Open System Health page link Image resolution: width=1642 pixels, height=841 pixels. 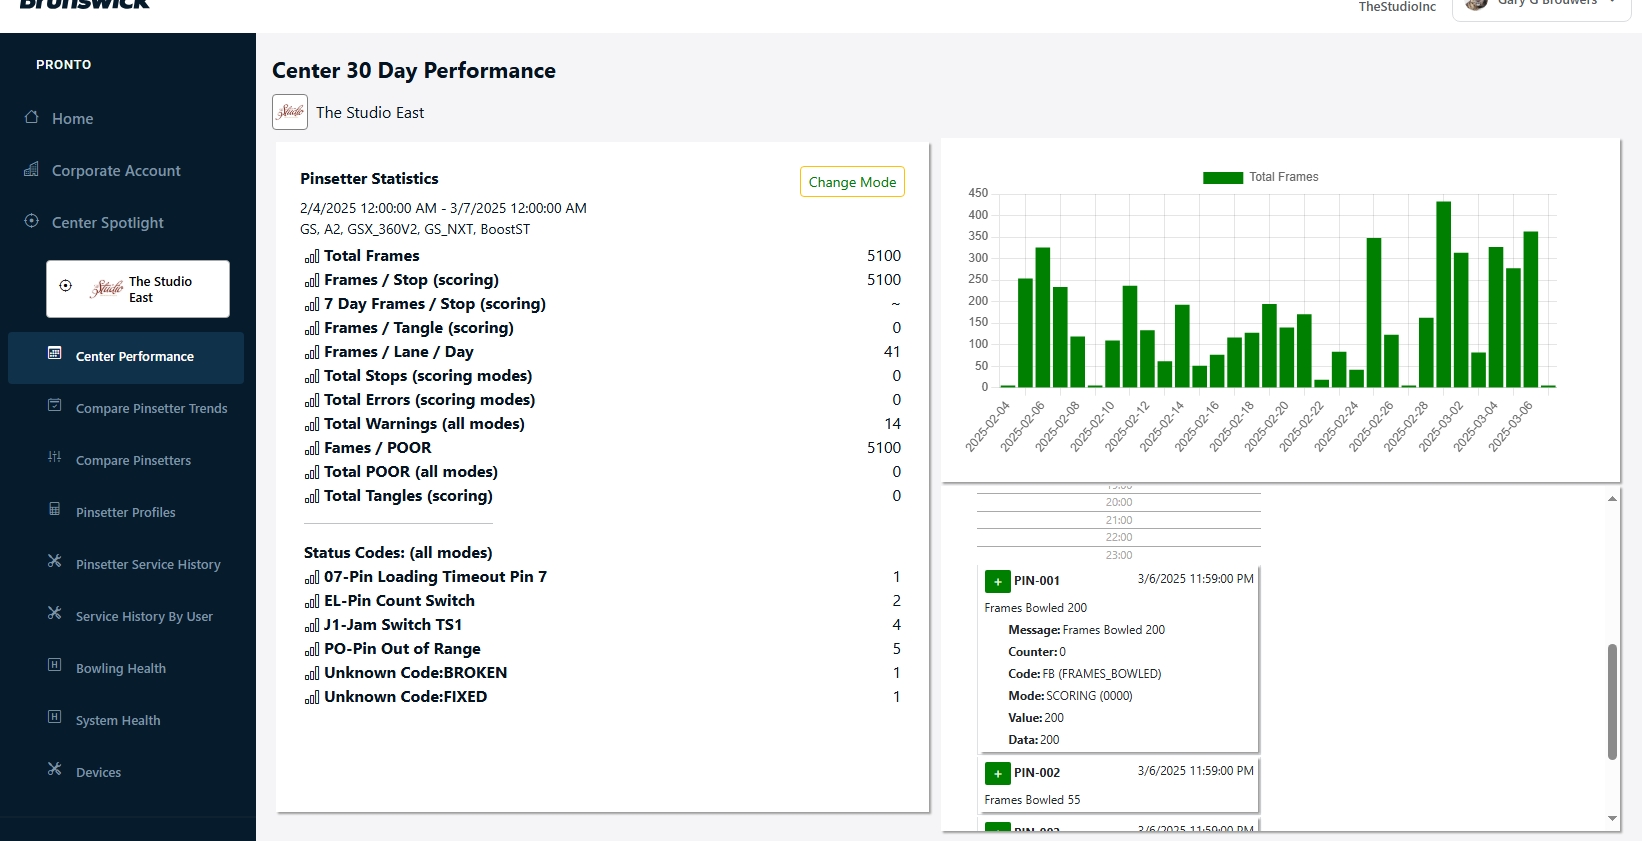[126, 720]
